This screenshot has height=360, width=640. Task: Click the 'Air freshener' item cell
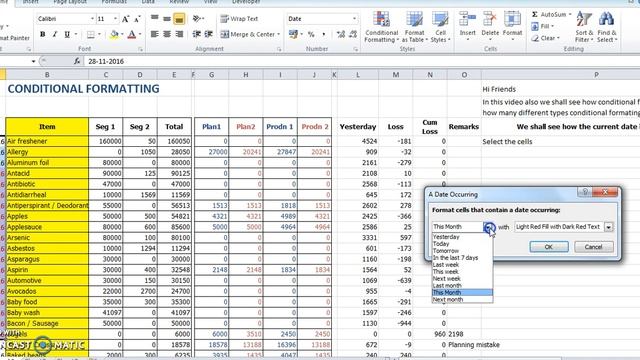tap(47, 141)
